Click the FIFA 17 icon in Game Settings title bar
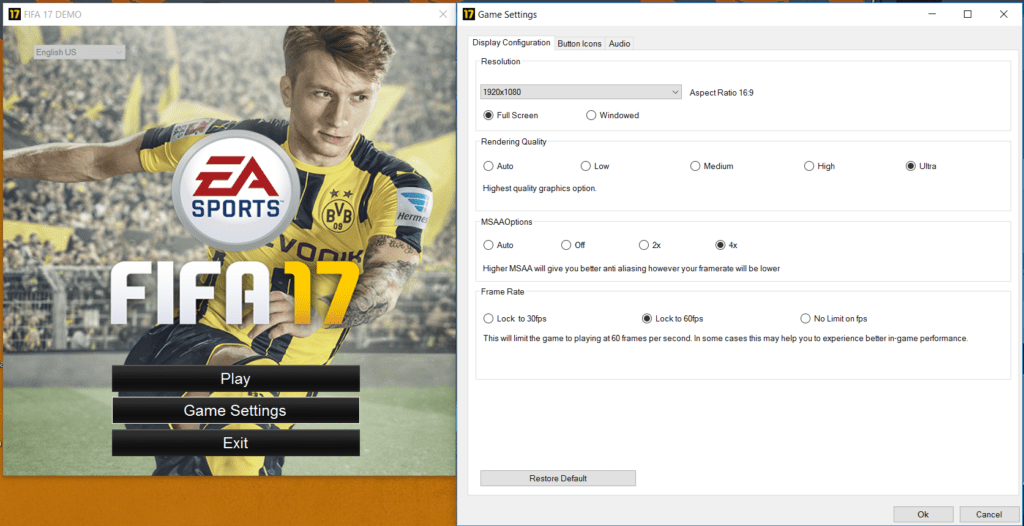1024x526 pixels. click(466, 14)
